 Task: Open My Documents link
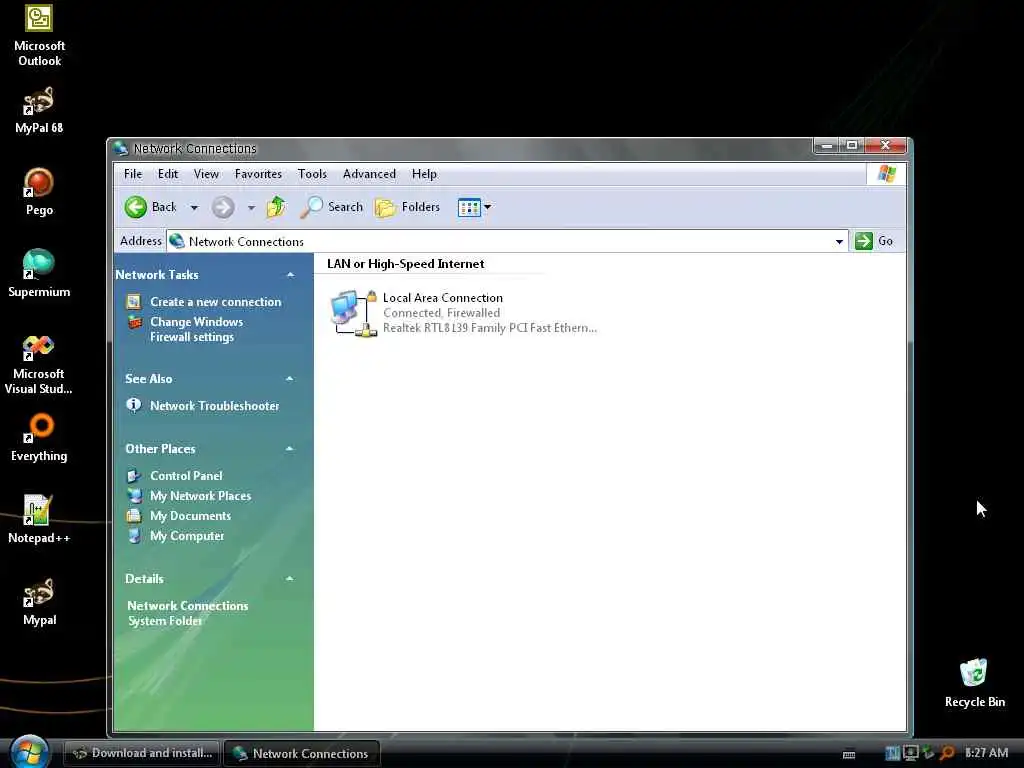pyautogui.click(x=190, y=516)
